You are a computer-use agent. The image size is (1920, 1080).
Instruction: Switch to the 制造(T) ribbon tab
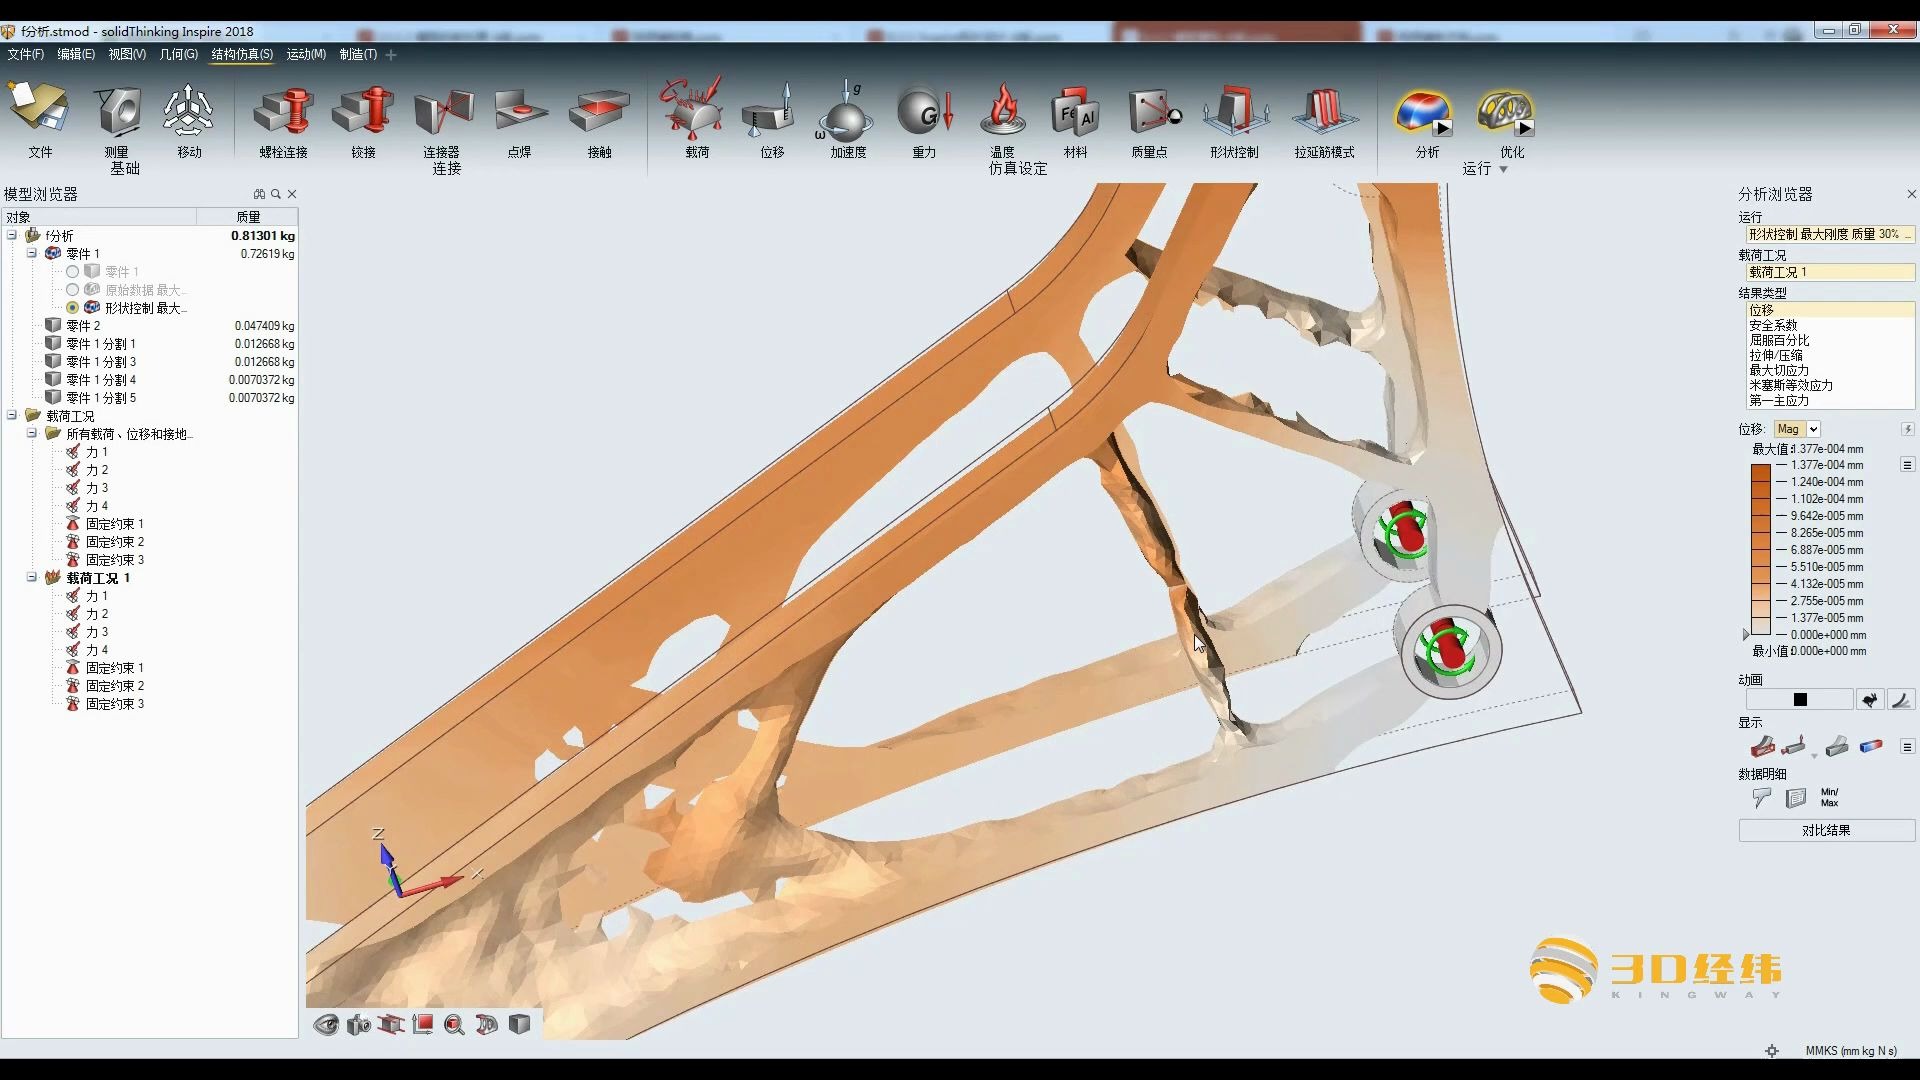358,54
